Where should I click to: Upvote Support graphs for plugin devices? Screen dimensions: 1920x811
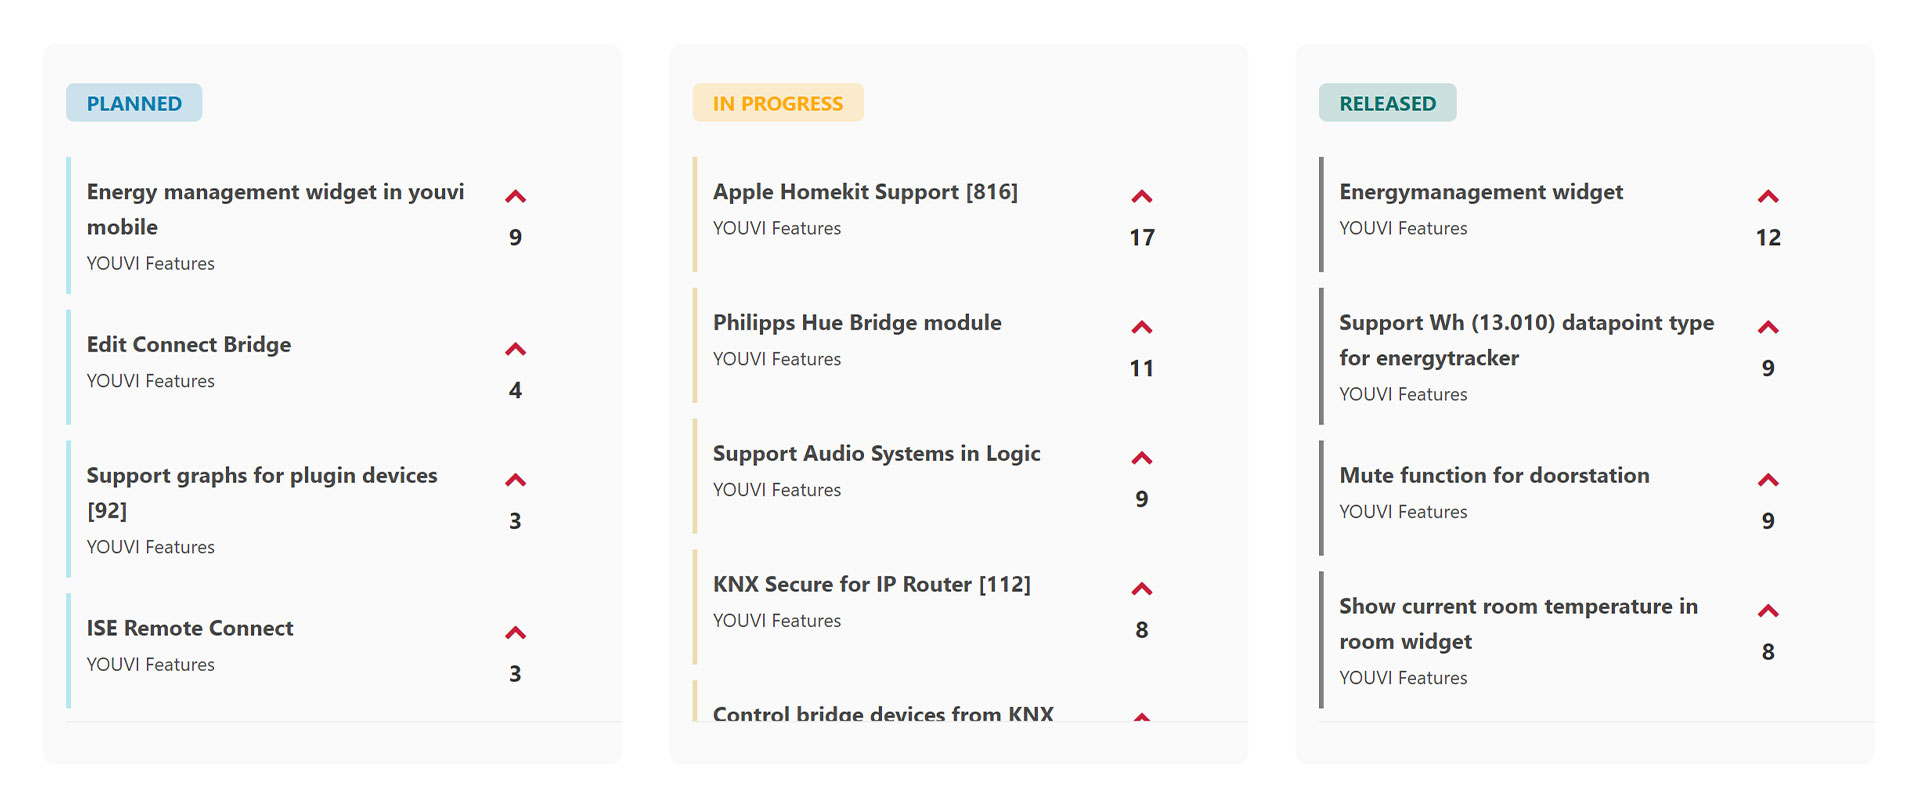515,481
